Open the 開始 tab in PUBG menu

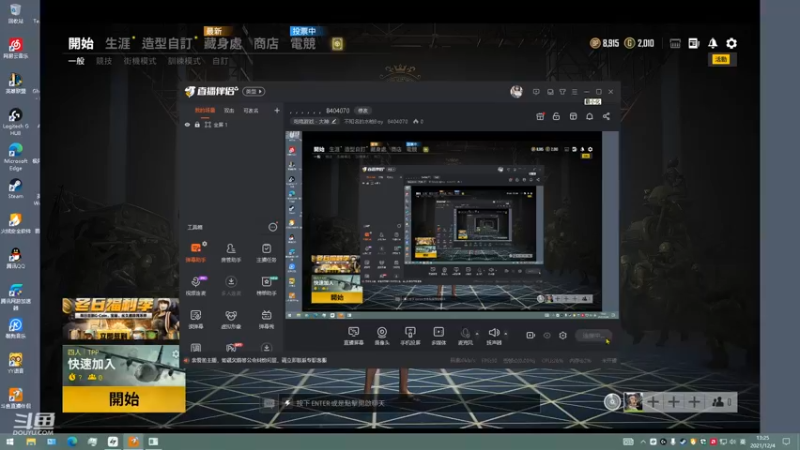coord(81,43)
